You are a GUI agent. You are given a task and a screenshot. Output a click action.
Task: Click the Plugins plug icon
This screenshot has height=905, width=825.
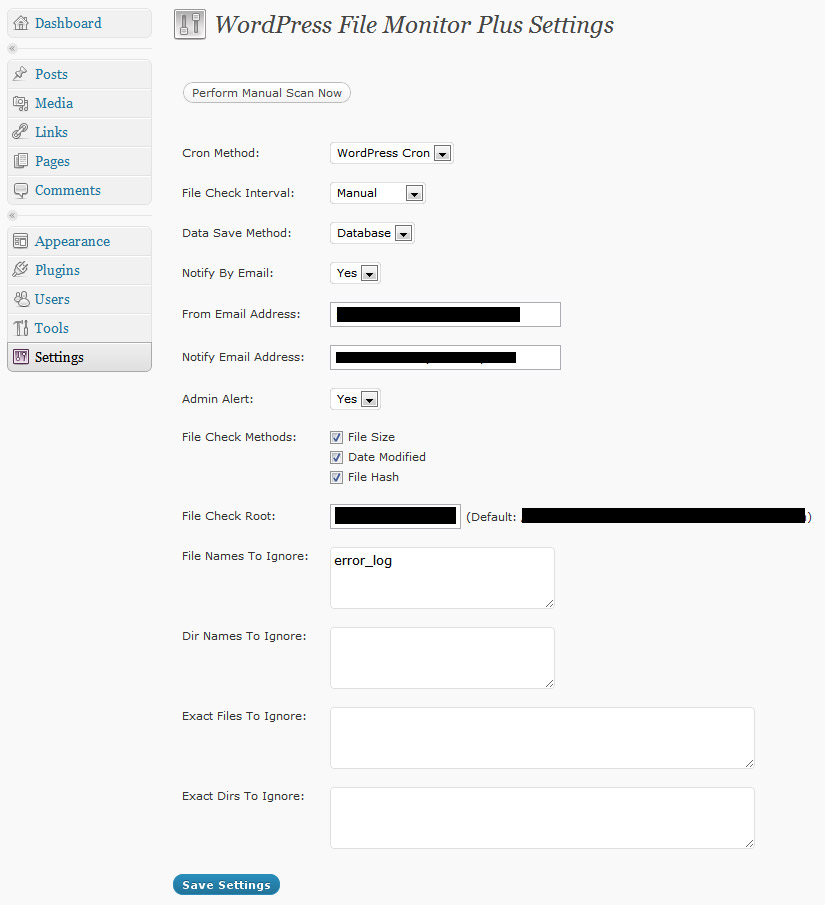click(21, 270)
